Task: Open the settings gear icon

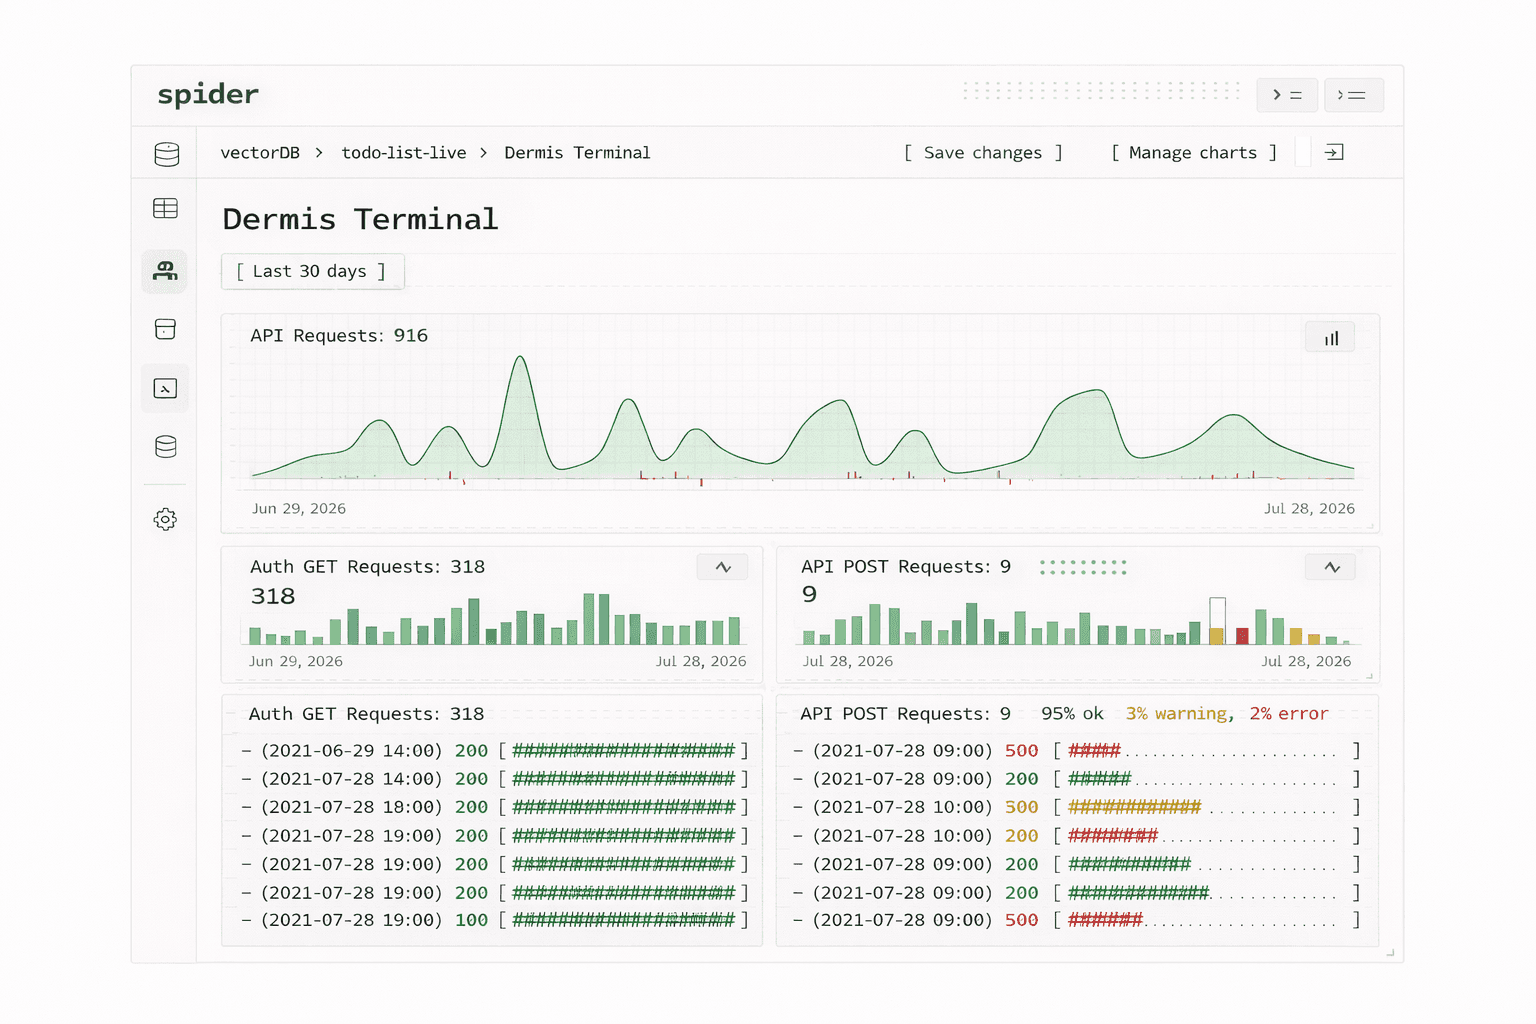Action: [166, 519]
